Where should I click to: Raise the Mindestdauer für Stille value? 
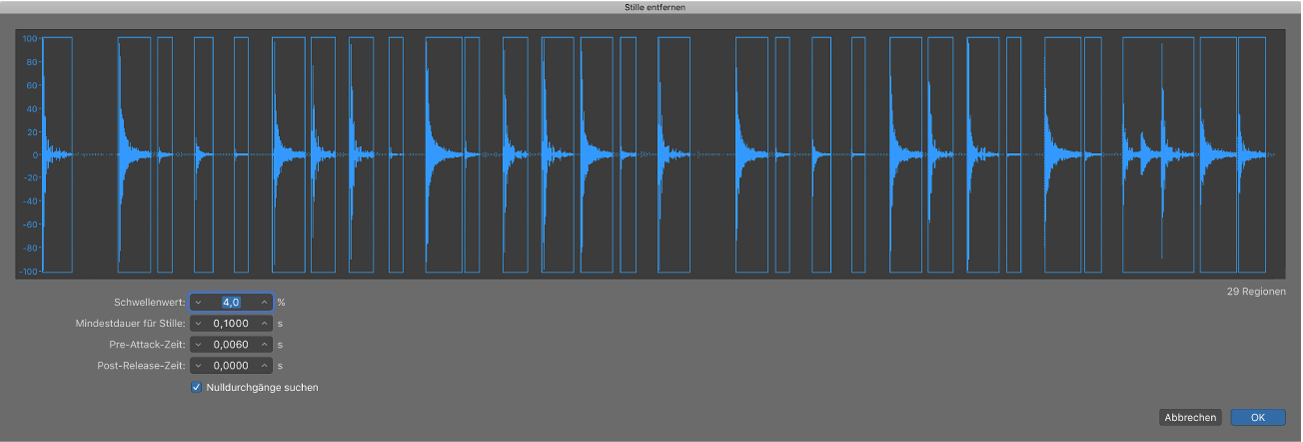[264, 324]
